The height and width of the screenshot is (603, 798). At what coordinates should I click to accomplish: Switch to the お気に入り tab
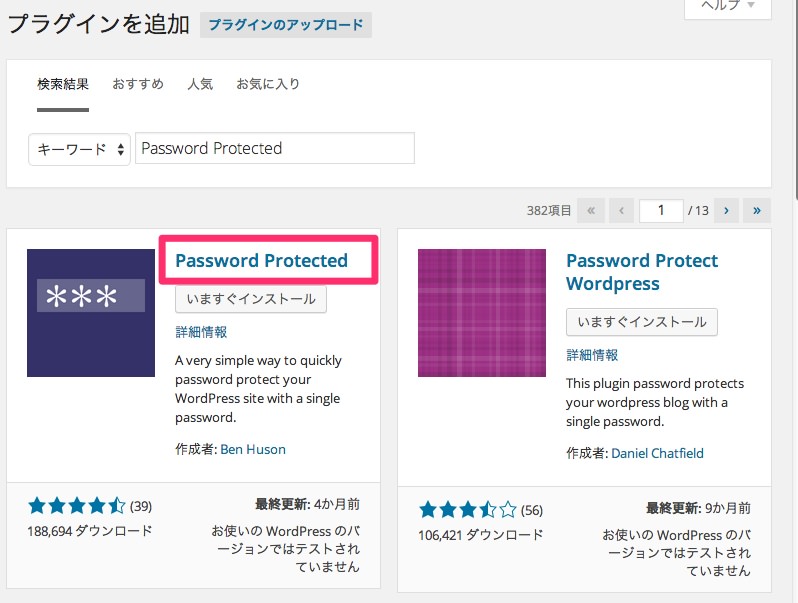point(268,83)
